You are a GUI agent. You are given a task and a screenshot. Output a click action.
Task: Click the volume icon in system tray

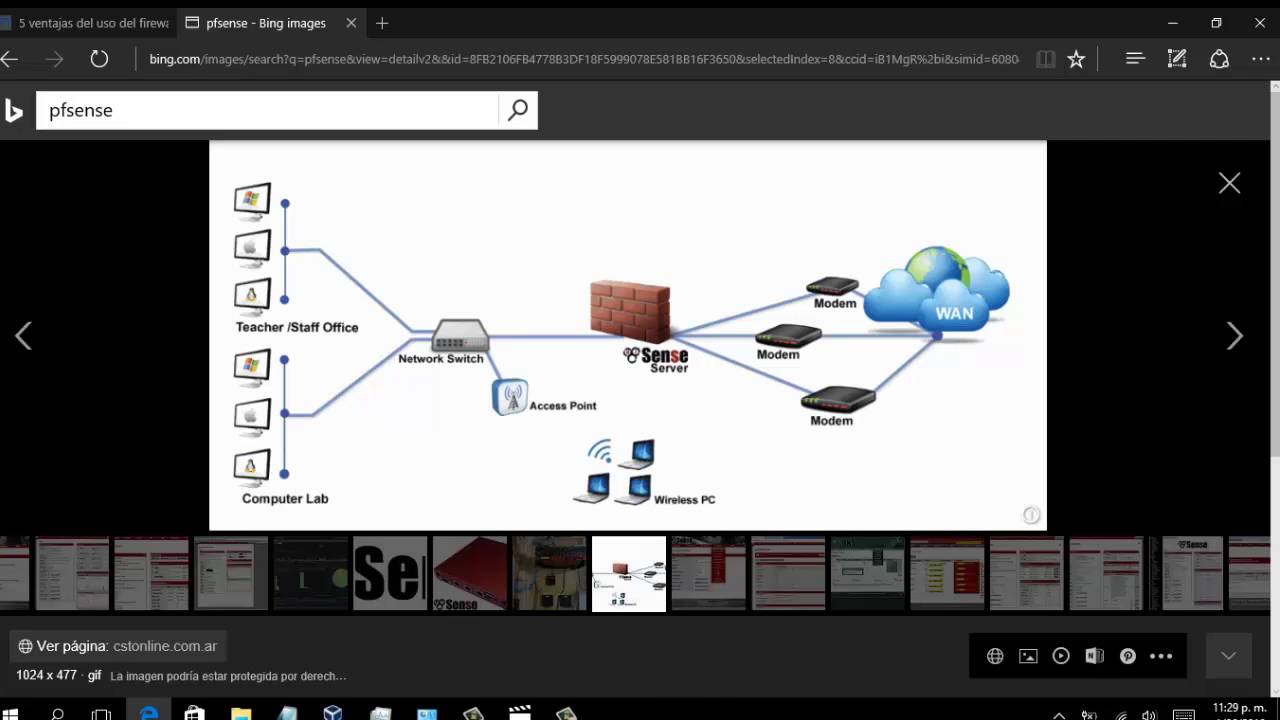click(1150, 715)
